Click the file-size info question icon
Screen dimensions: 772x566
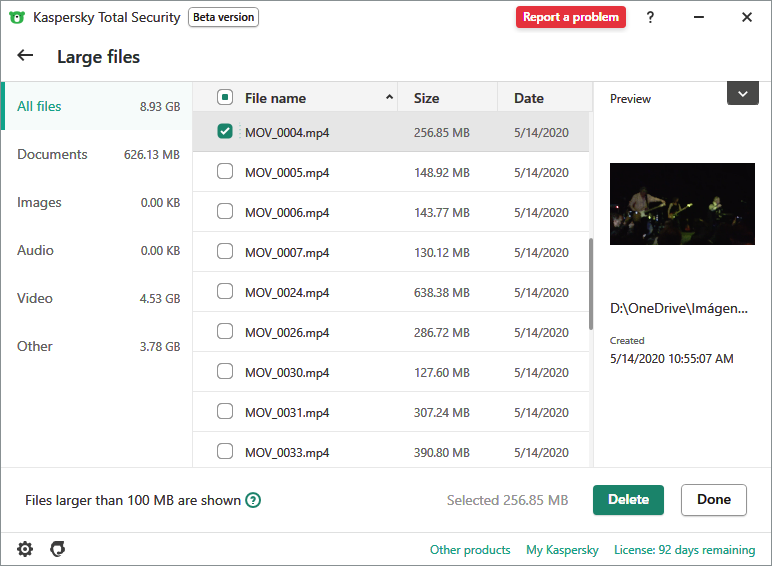[x=253, y=500]
